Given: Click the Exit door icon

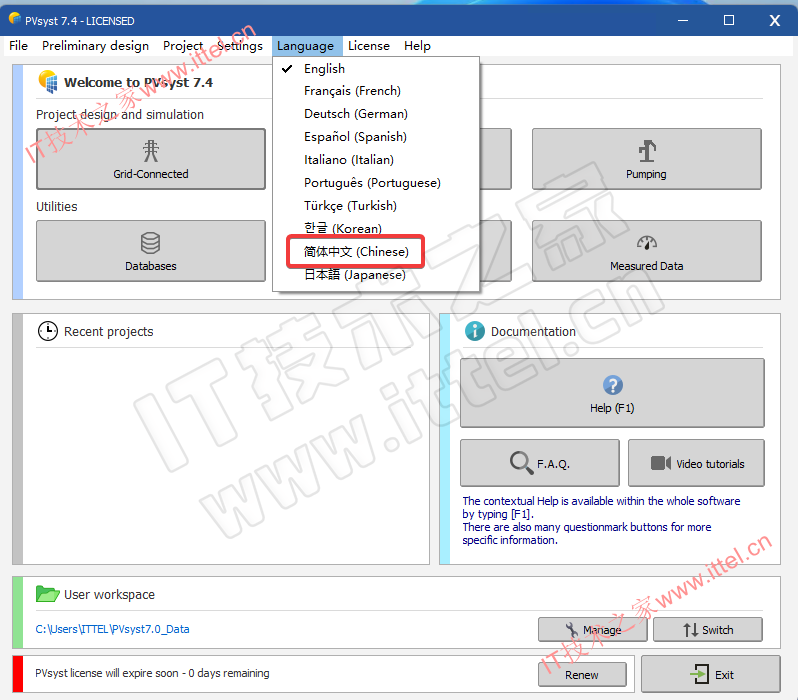Looking at the screenshot, I should tap(700, 675).
